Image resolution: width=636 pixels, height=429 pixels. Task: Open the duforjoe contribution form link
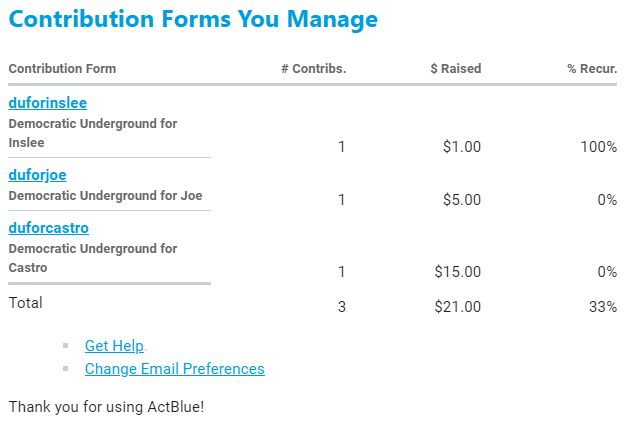click(37, 175)
